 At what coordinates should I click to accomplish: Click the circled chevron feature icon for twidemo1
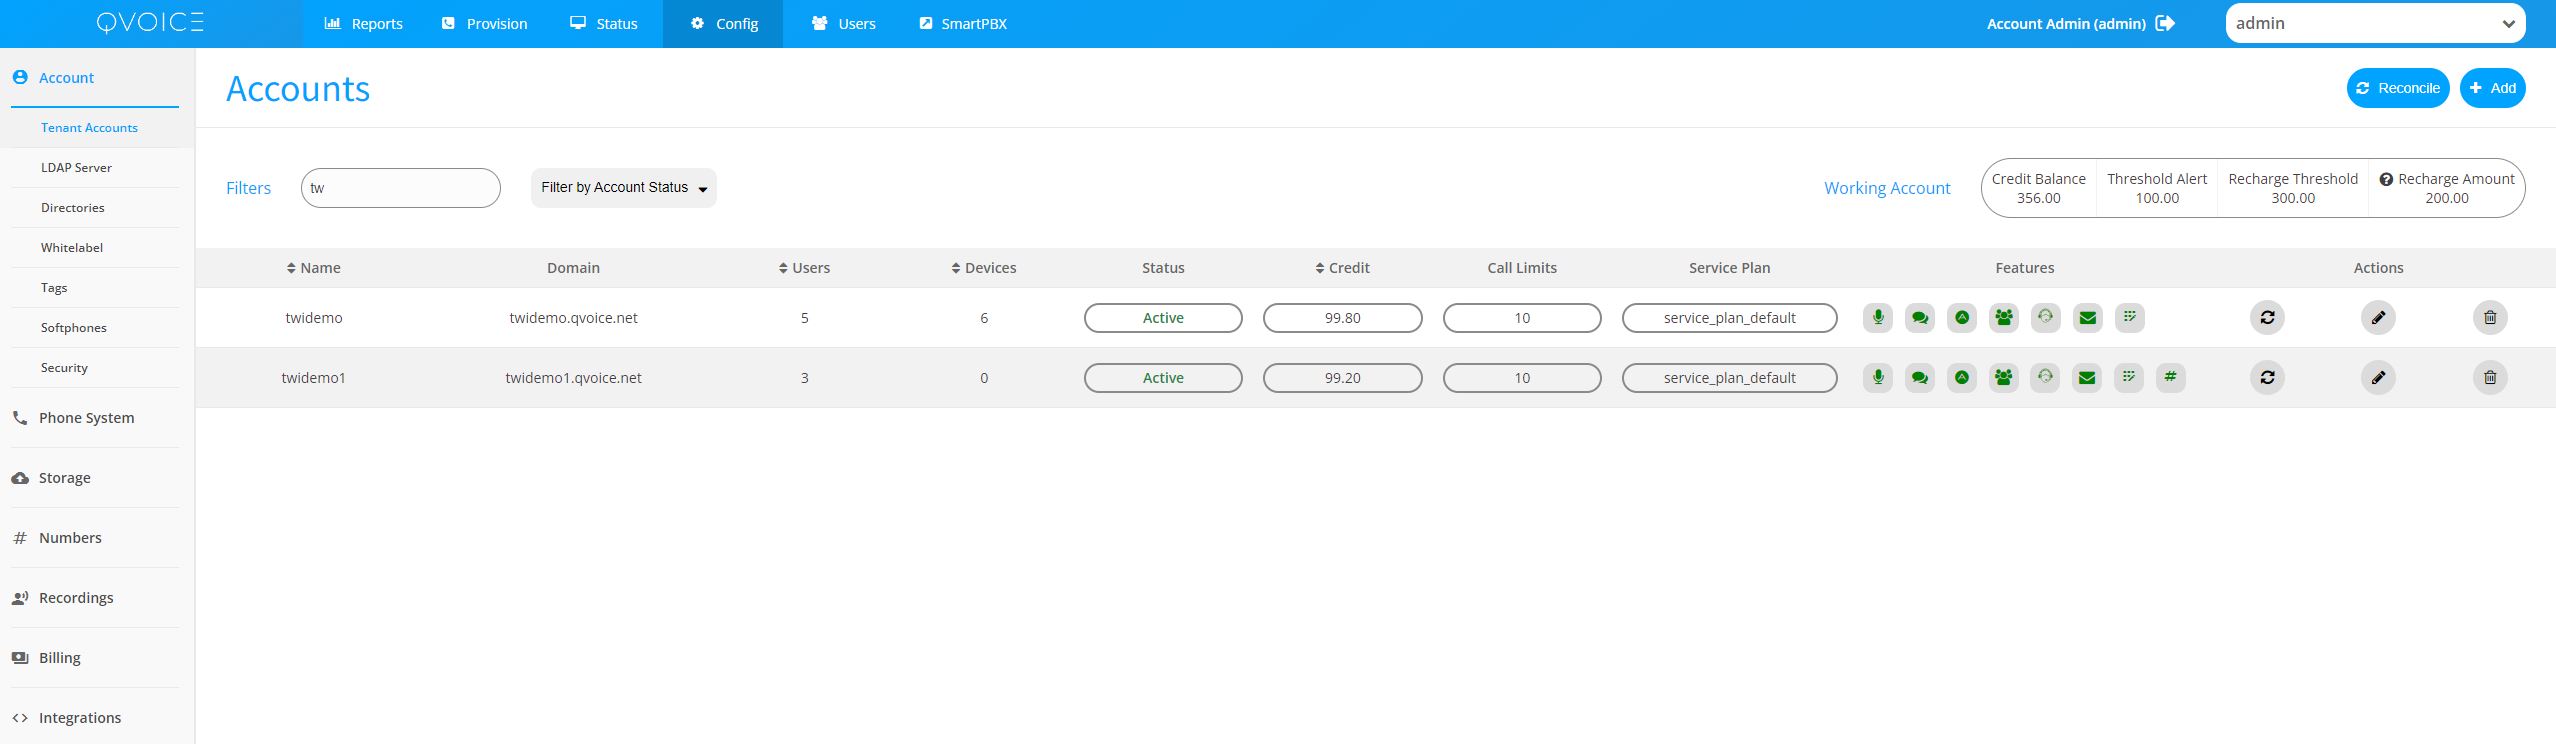click(x=1962, y=378)
